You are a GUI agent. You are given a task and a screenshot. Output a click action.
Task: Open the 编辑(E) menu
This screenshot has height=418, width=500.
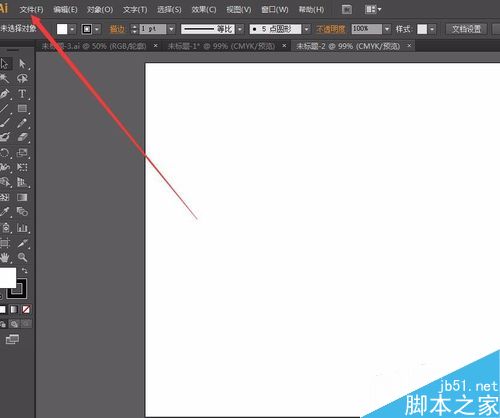(65, 10)
